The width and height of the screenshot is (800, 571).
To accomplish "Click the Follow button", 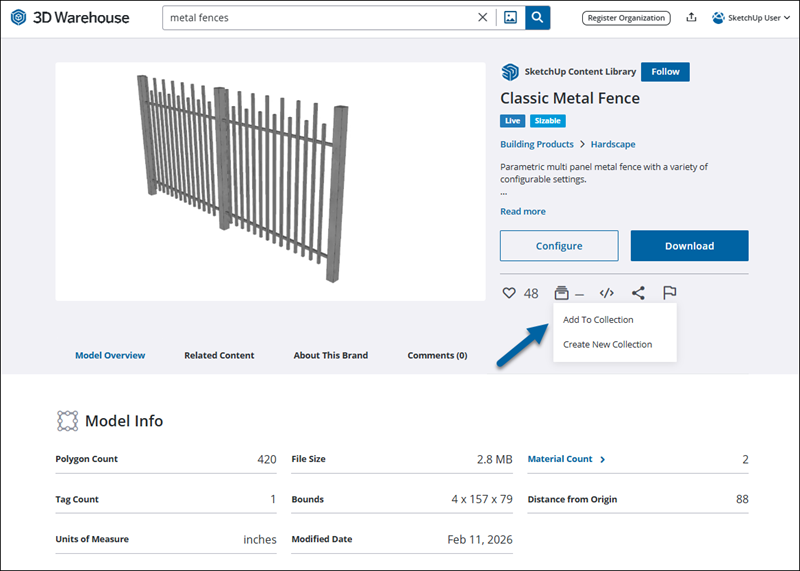I will tap(665, 72).
